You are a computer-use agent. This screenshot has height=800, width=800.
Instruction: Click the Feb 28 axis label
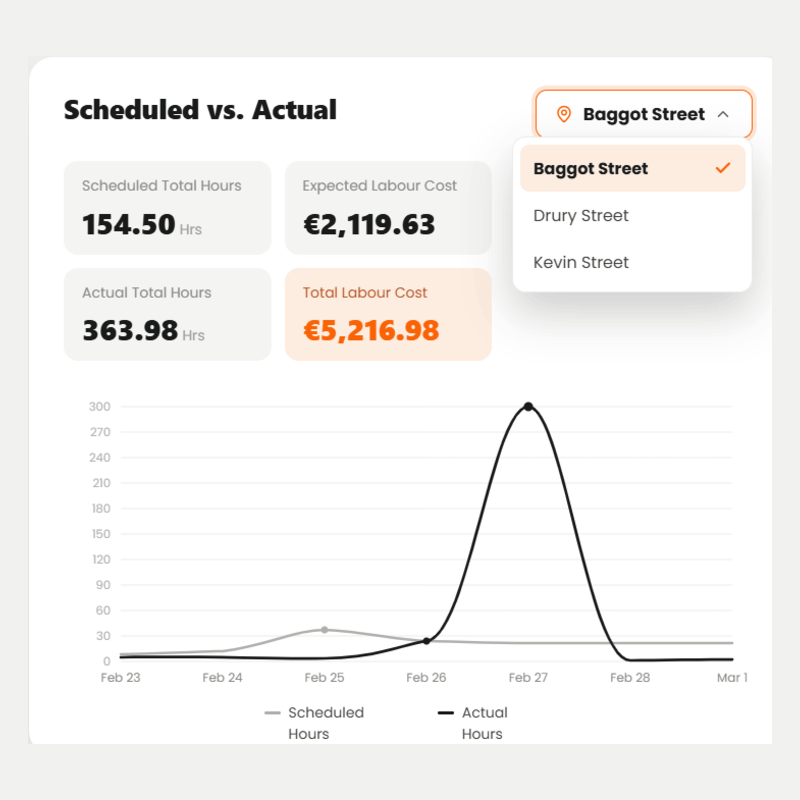coord(630,678)
